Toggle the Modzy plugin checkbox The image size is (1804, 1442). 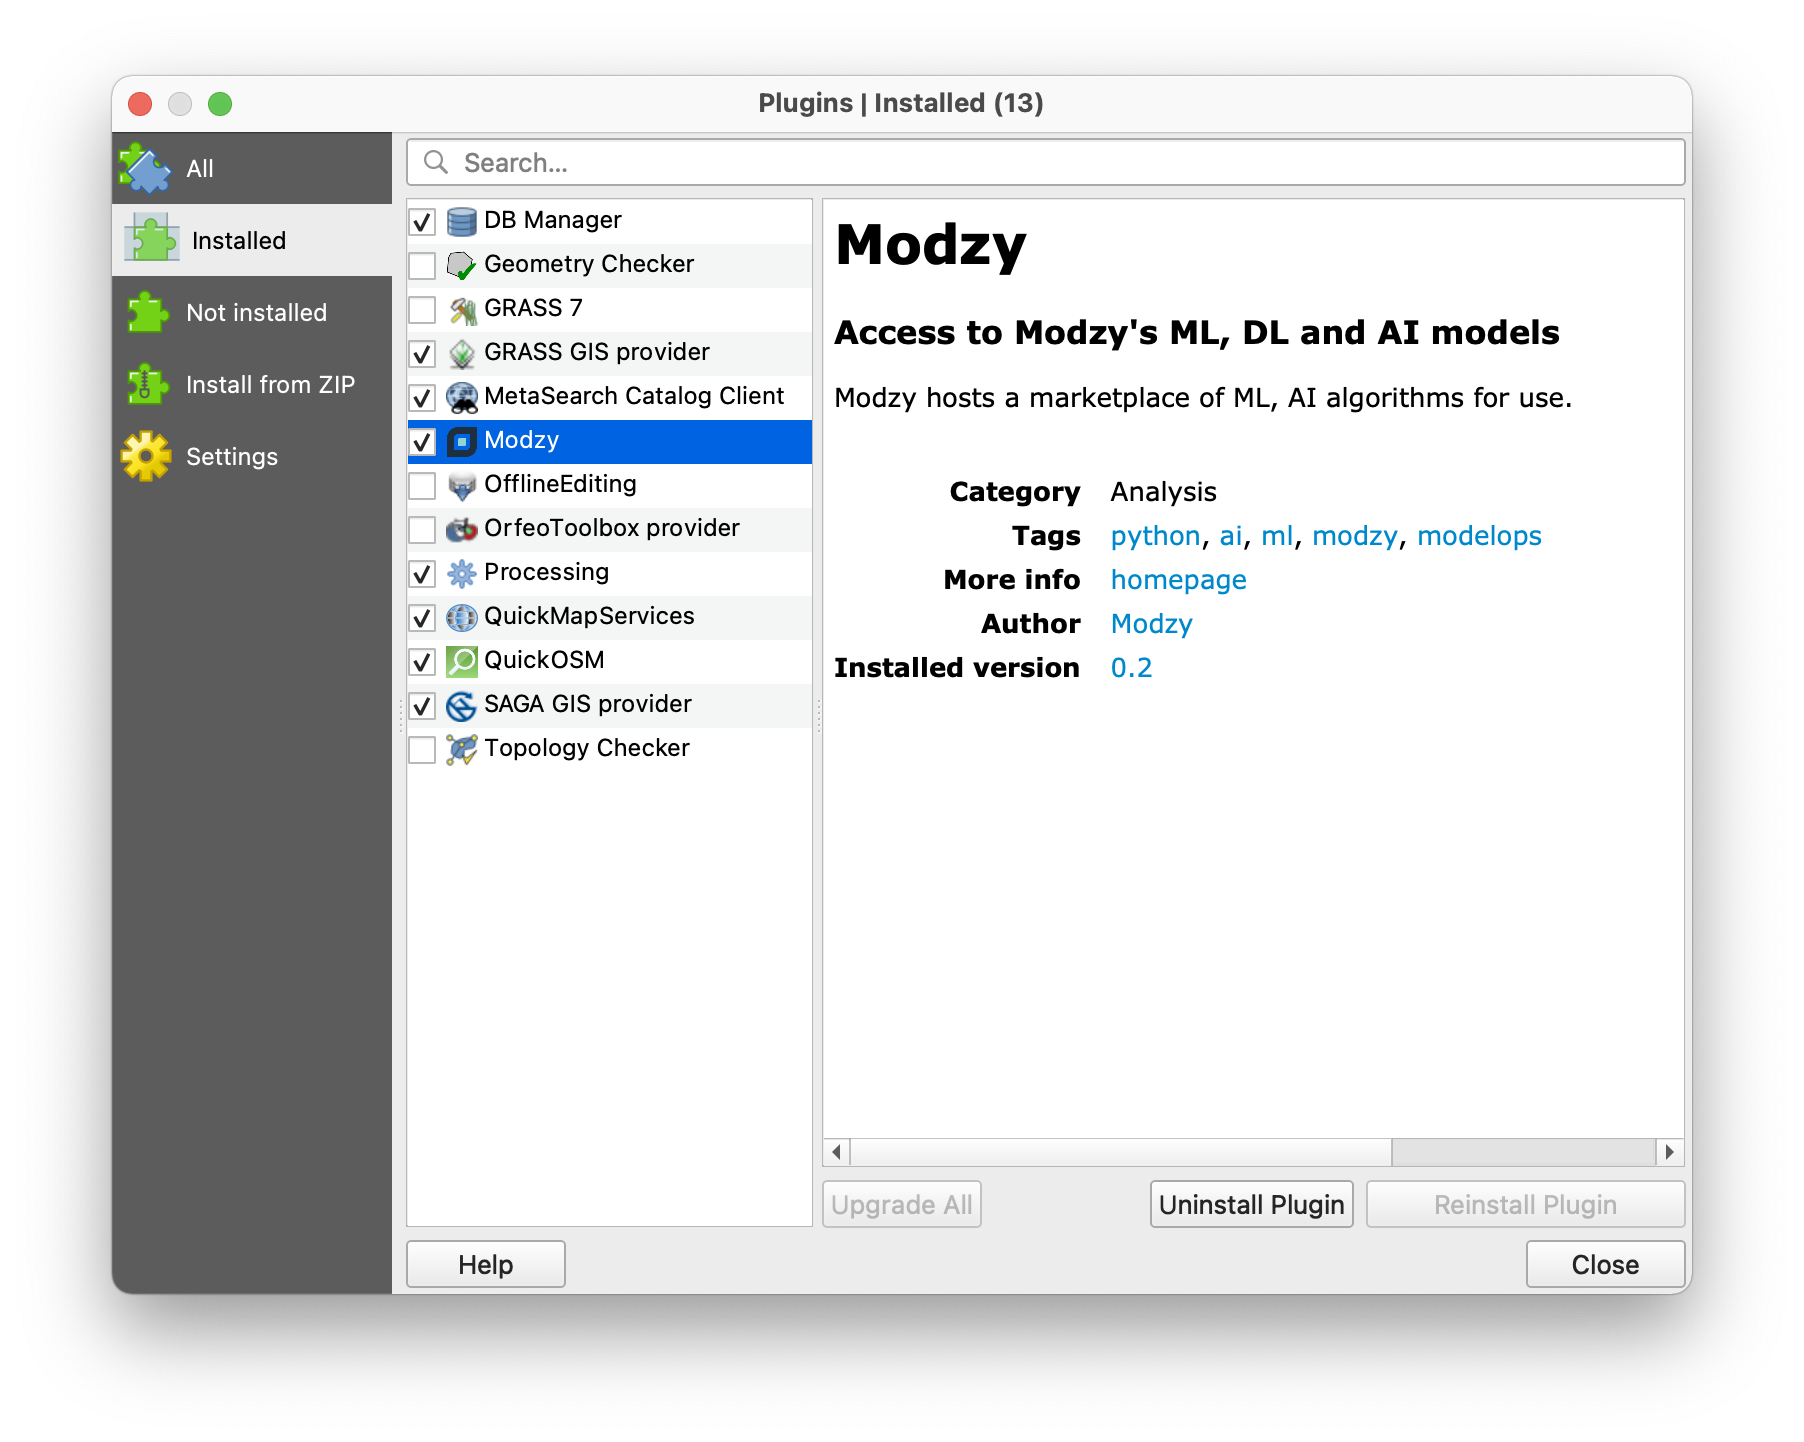423,441
